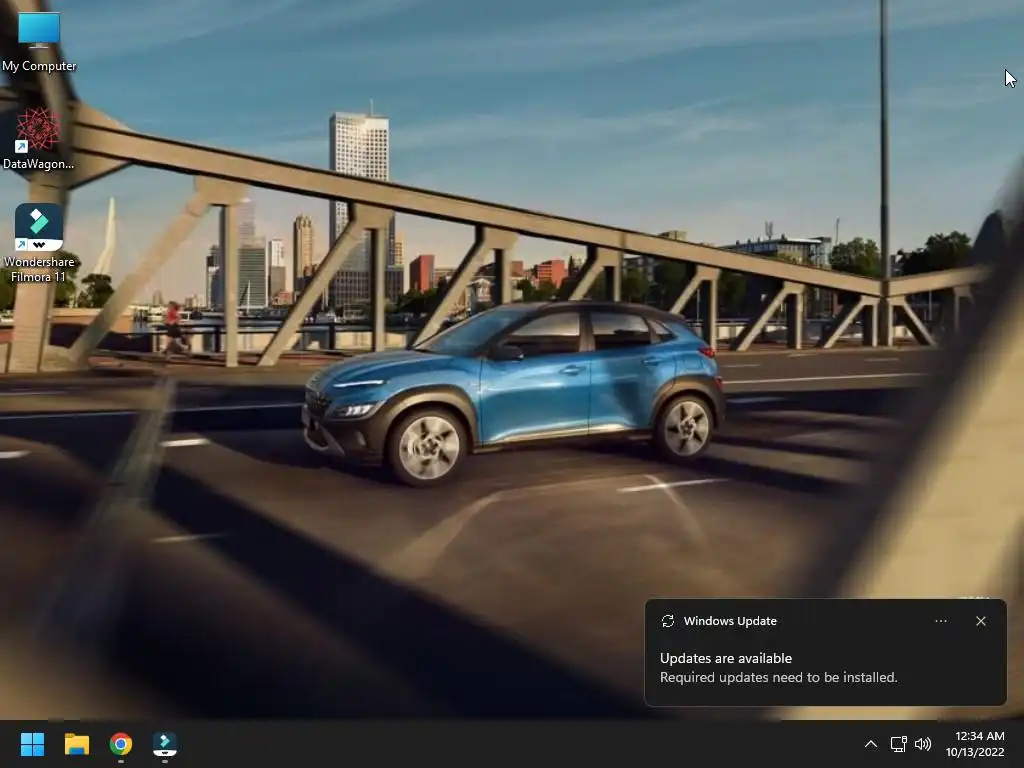The width and height of the screenshot is (1024, 768).
Task: Dismiss the Windows Update notification
Action: click(x=980, y=621)
